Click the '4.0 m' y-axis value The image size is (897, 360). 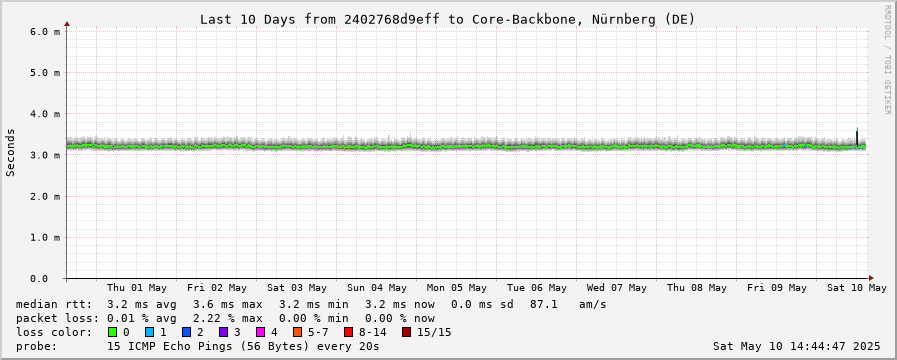pyautogui.click(x=44, y=114)
